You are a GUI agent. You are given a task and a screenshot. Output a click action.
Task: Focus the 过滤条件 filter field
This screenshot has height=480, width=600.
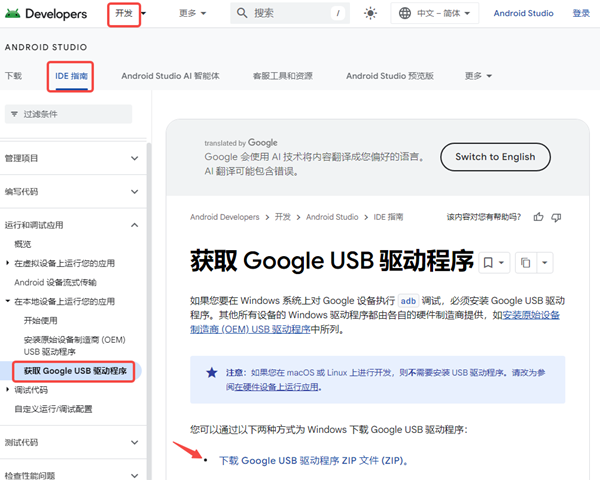(68, 114)
